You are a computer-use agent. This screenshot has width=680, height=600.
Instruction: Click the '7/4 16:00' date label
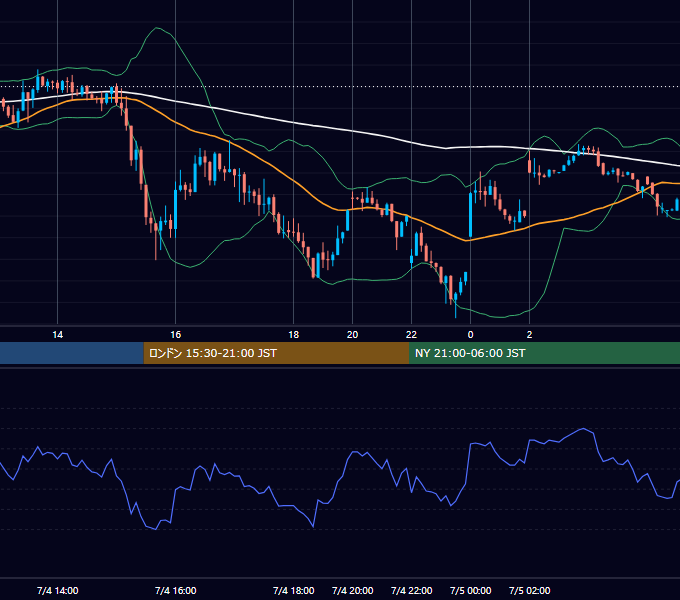click(176, 590)
